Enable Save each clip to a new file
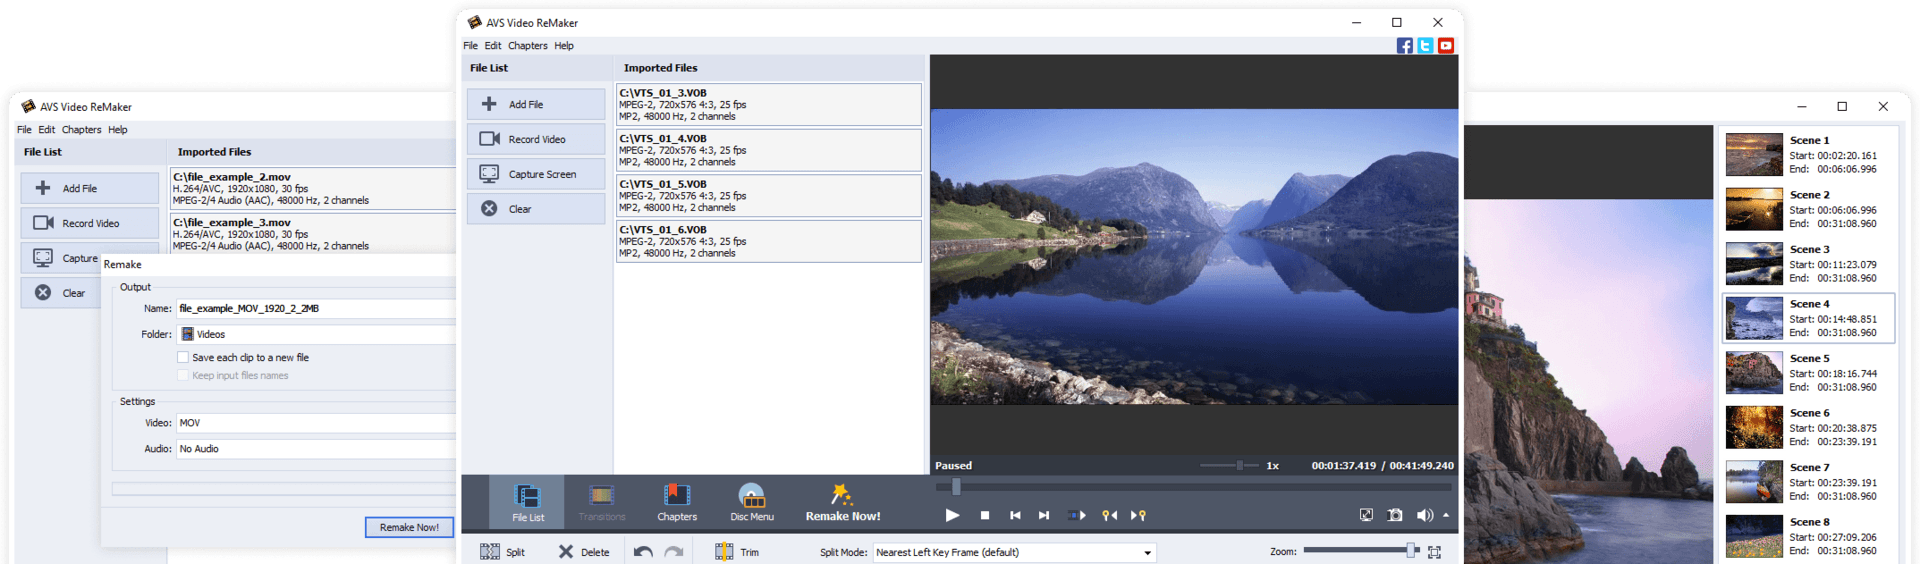 183,357
